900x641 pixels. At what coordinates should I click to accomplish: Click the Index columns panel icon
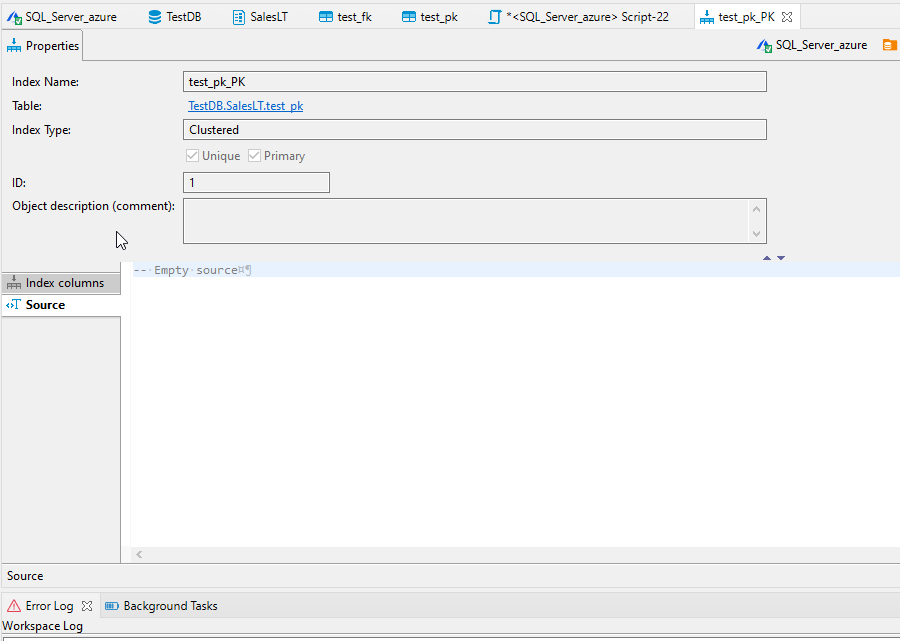[x=13, y=283]
